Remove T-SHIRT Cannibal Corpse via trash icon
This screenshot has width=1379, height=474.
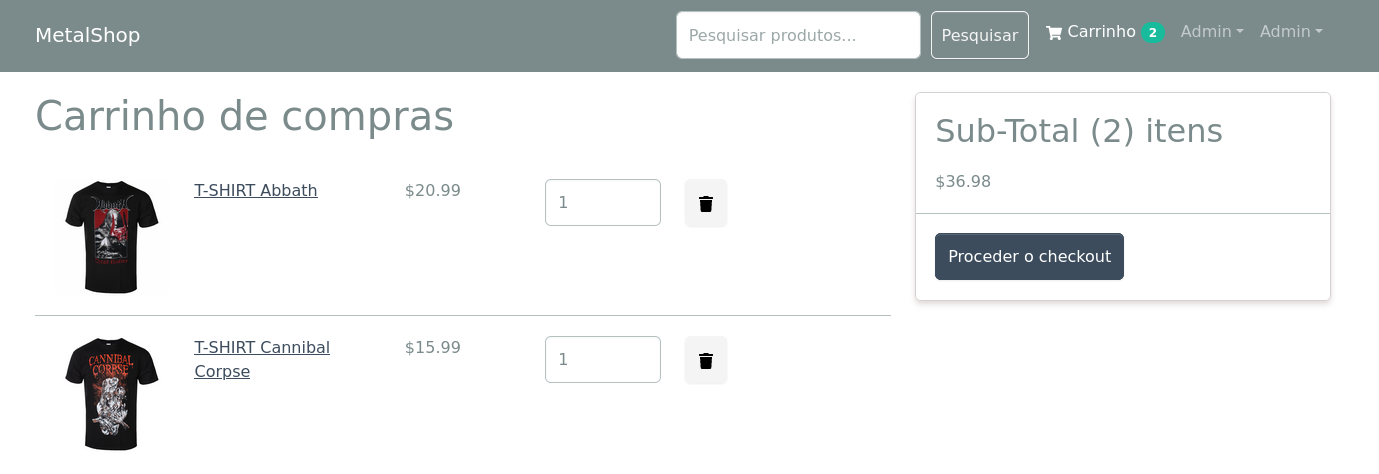click(x=705, y=361)
